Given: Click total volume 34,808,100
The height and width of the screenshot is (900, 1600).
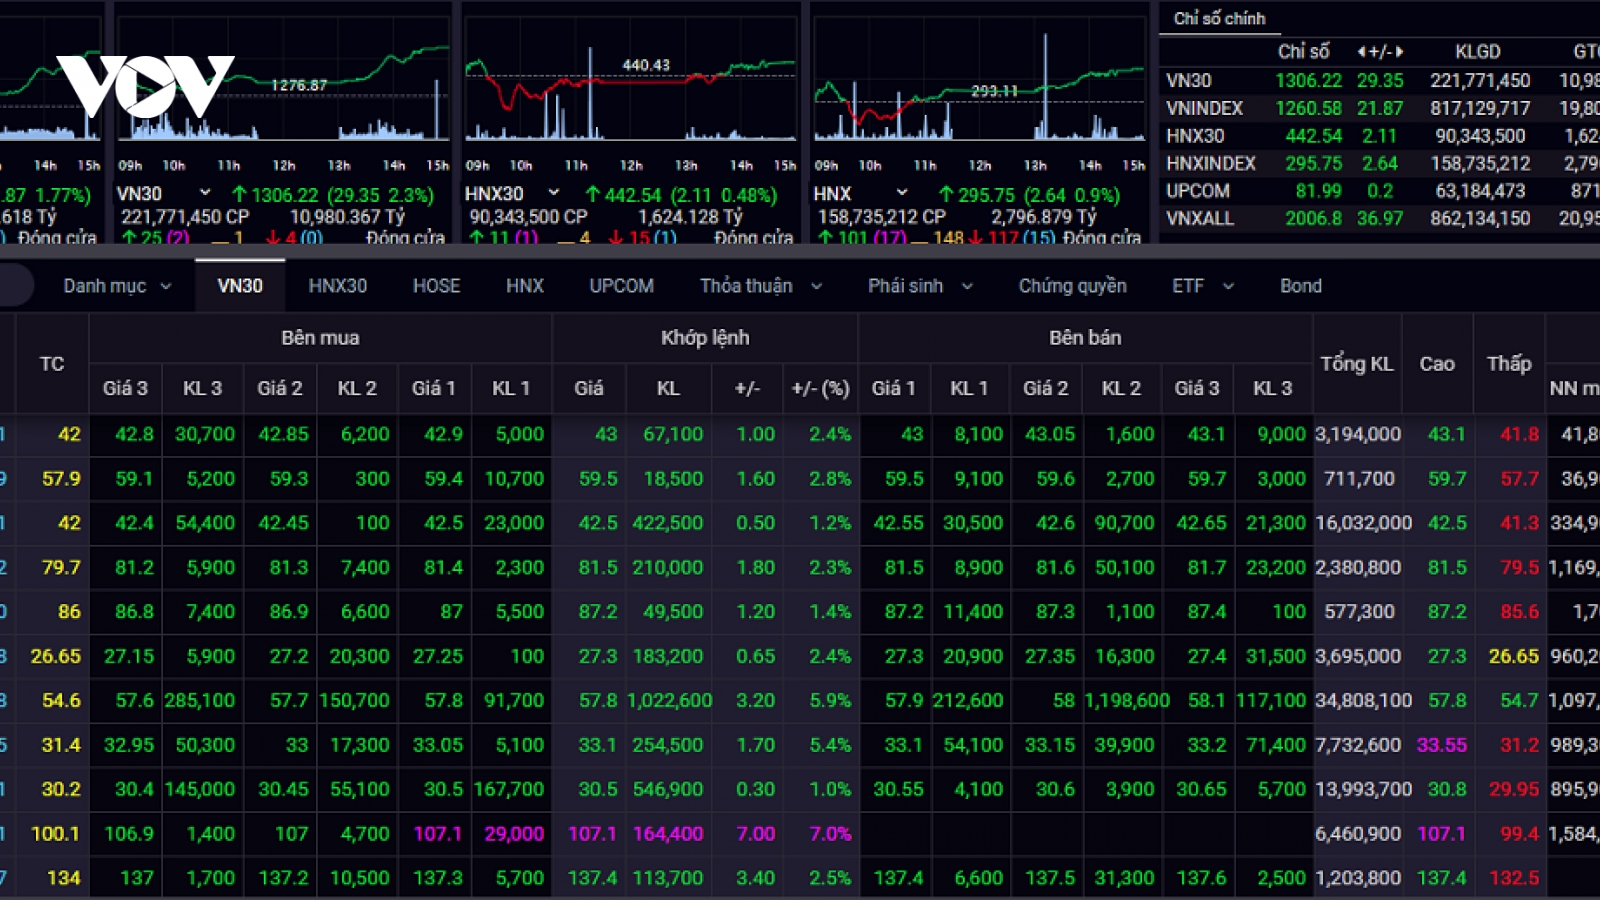Looking at the screenshot, I should 1363,700.
